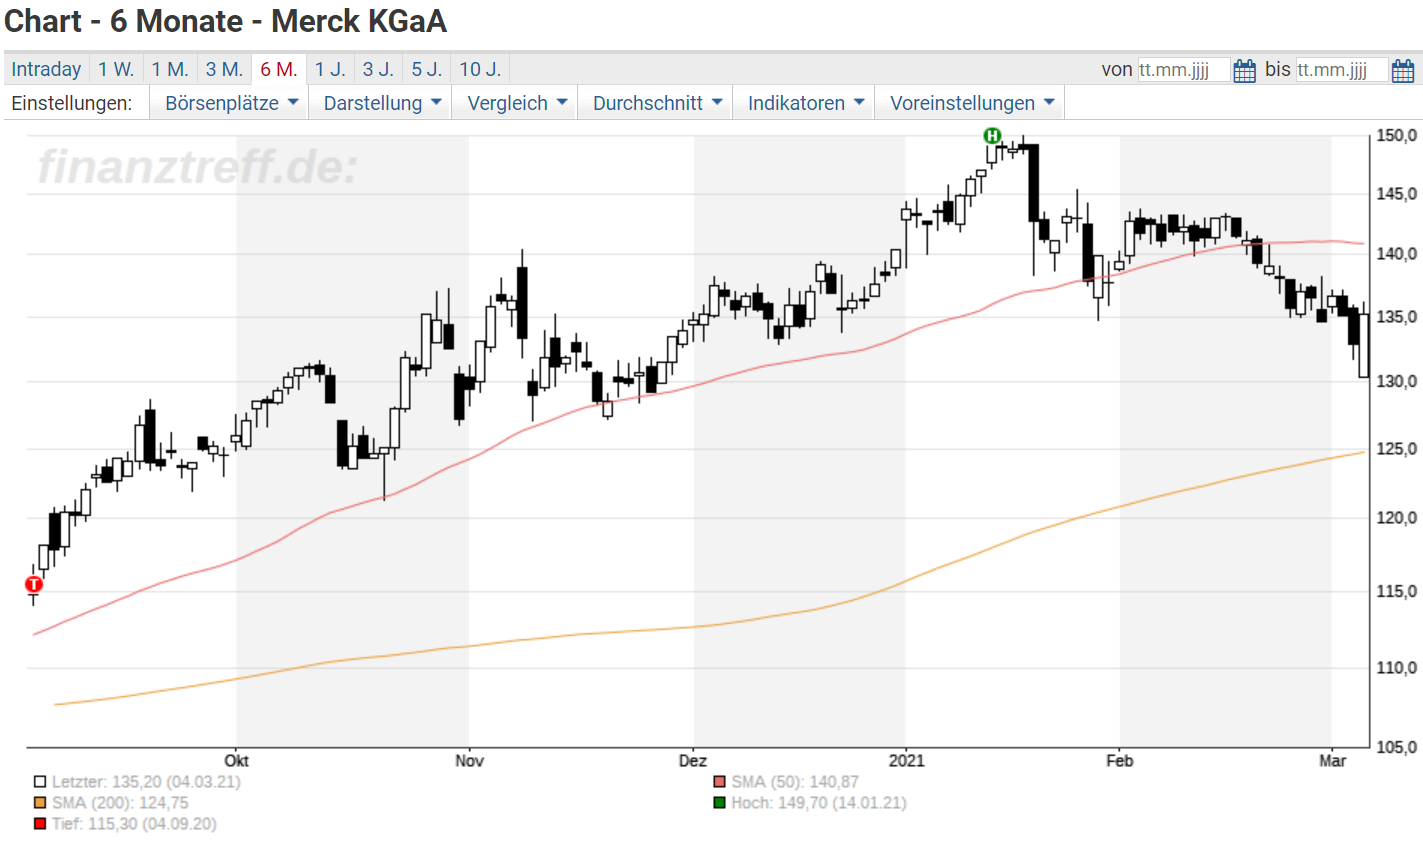Click the orange SMA (200) legend swatch

pos(40,803)
